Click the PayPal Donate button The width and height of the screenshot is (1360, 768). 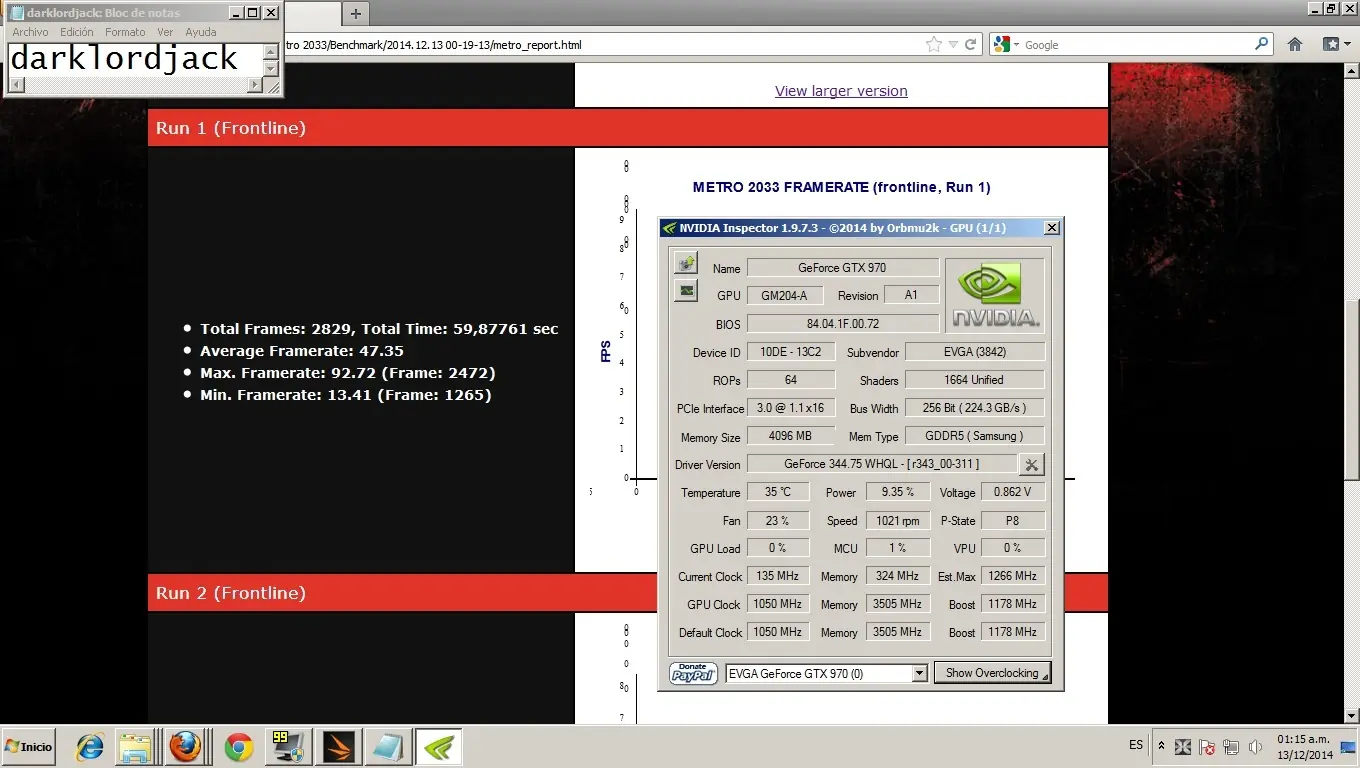[x=694, y=673]
